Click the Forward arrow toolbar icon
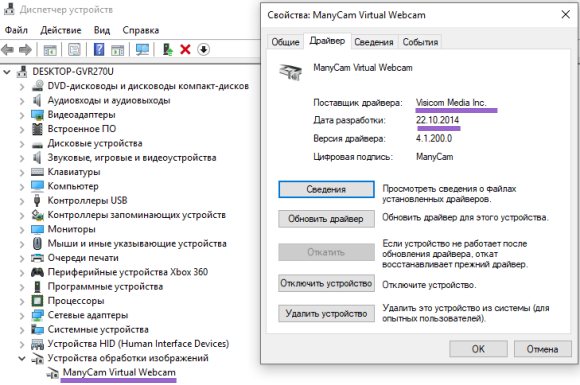Image resolution: width=580 pixels, height=385 pixels. 25,50
